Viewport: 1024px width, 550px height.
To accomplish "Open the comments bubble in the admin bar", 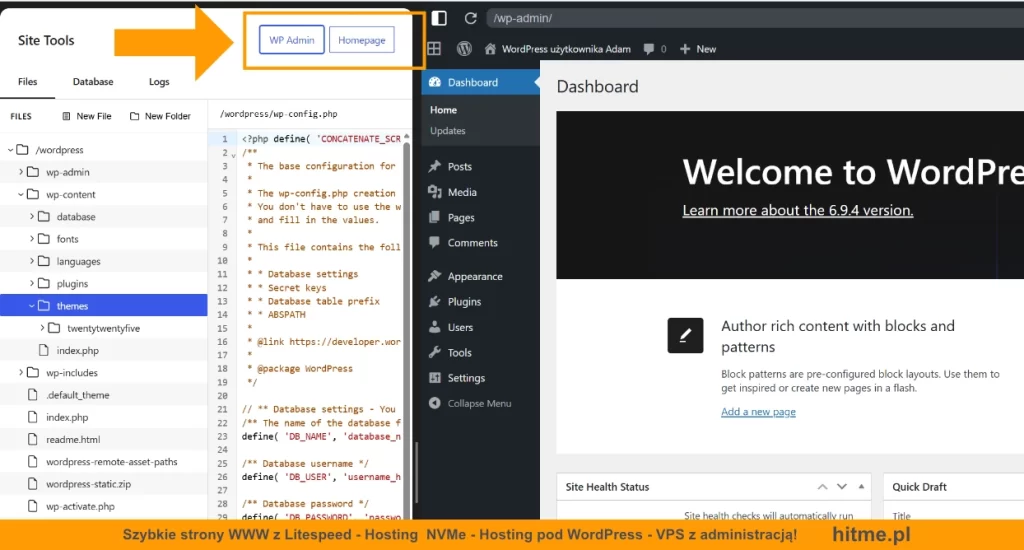I will coord(649,49).
